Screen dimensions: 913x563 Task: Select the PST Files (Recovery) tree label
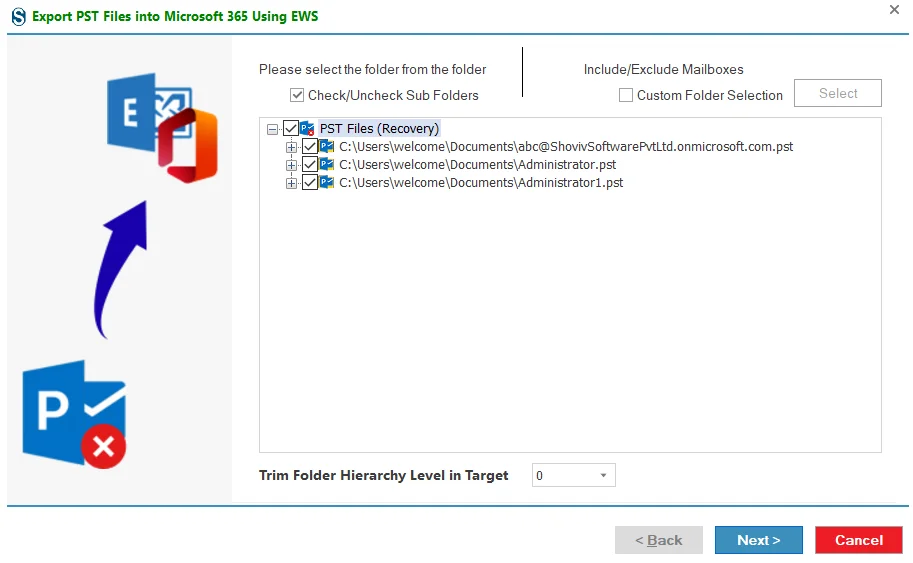coord(379,129)
